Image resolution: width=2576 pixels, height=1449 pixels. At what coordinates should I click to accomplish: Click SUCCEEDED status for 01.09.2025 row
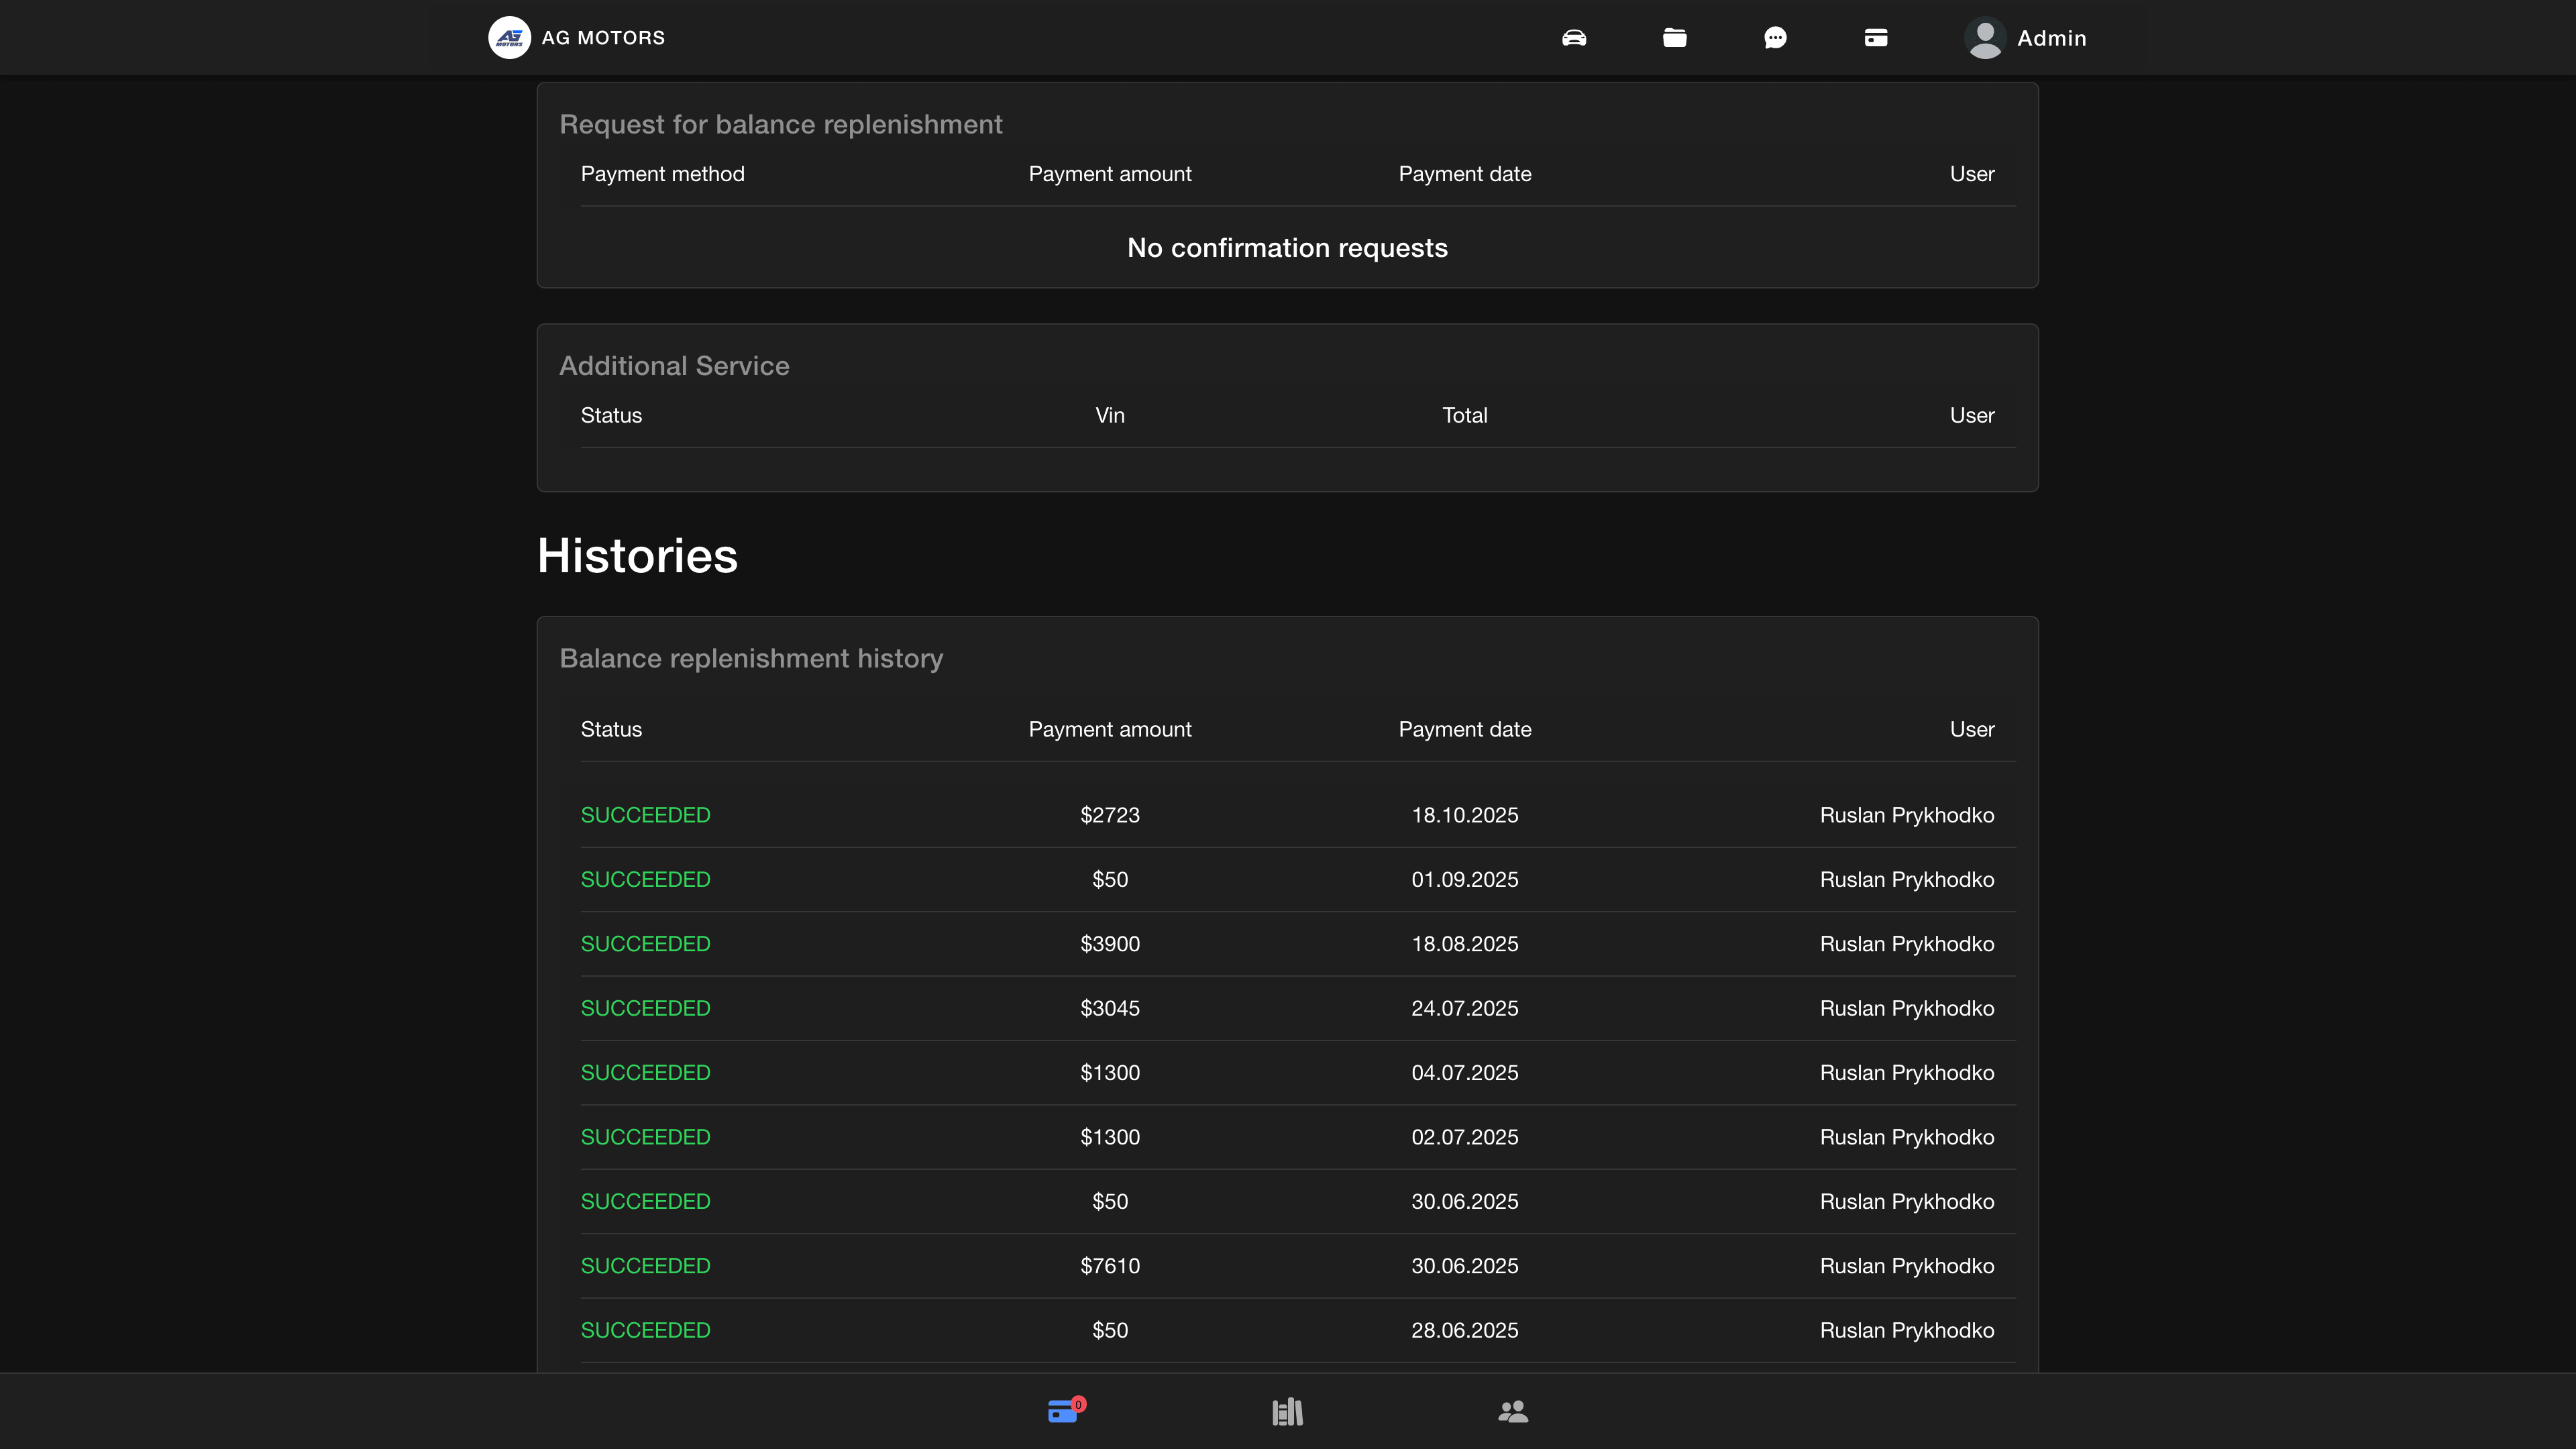pos(646,879)
